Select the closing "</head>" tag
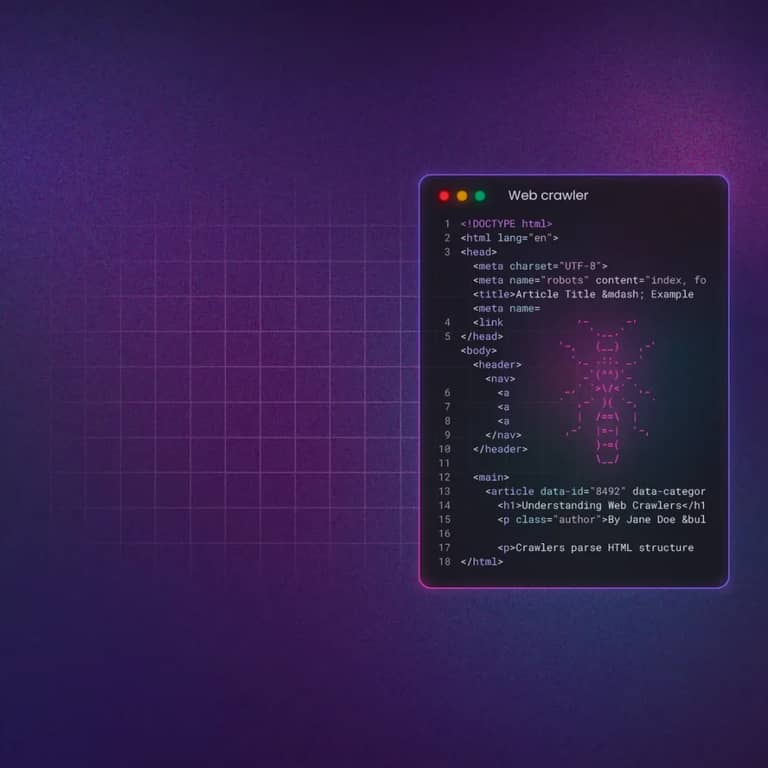Screen dimensions: 768x768 pyautogui.click(x=481, y=336)
